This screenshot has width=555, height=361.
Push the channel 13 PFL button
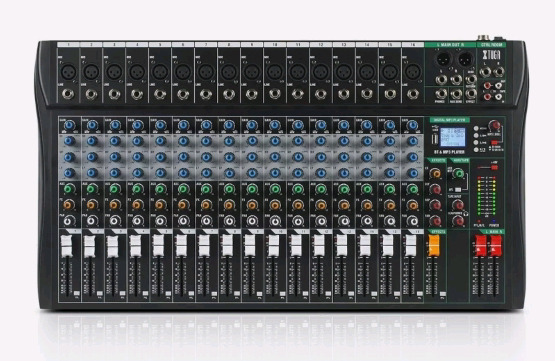pos(352,293)
